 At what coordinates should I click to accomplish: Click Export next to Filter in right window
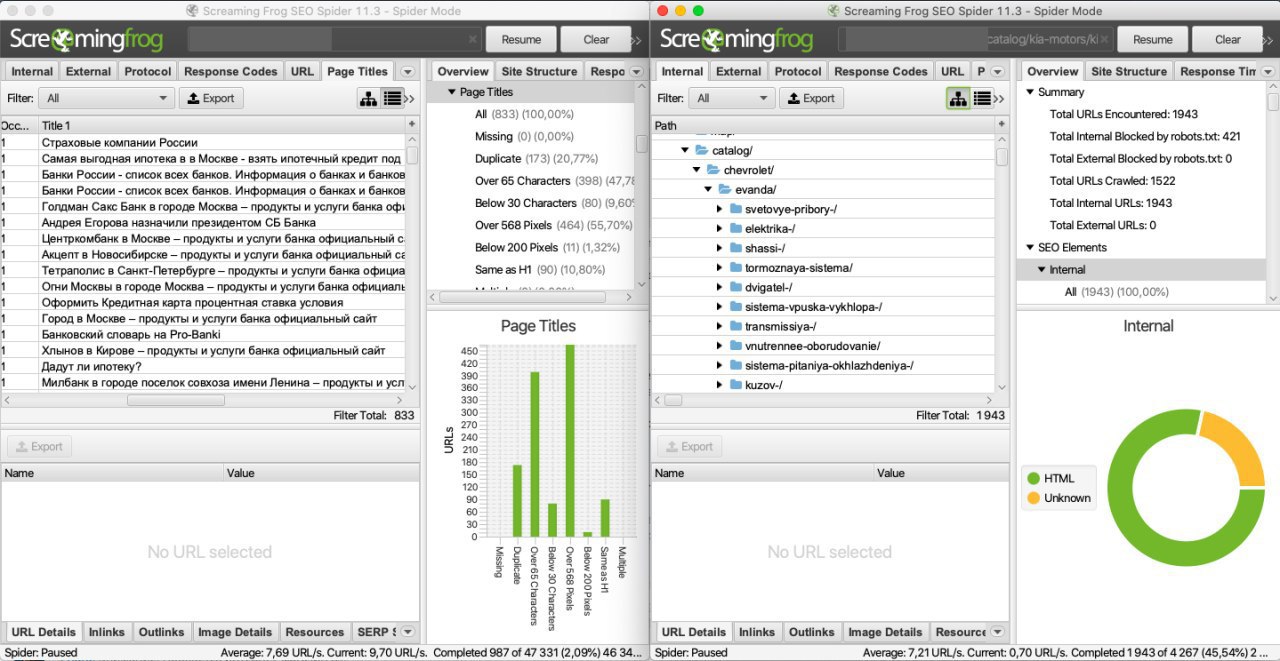click(x=811, y=98)
